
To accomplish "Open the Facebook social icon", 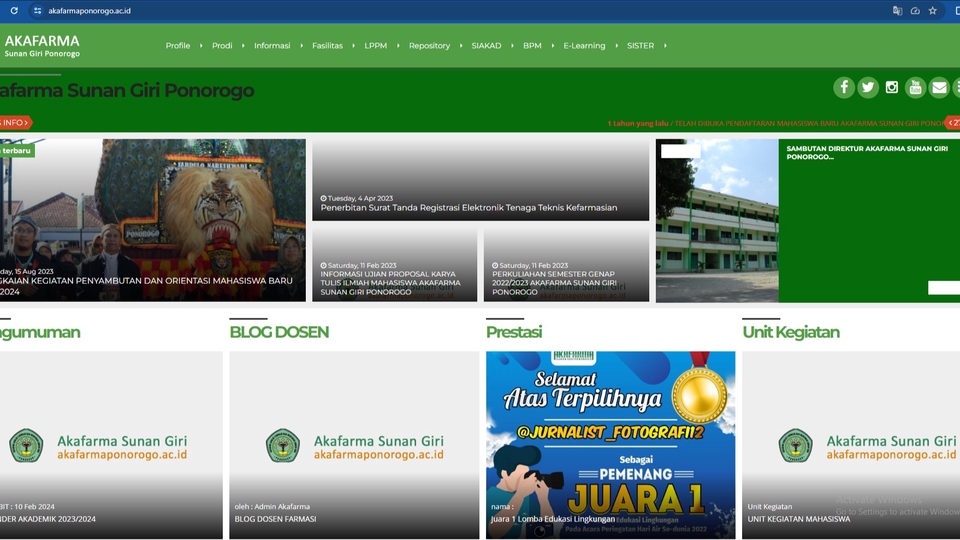I will (x=844, y=88).
